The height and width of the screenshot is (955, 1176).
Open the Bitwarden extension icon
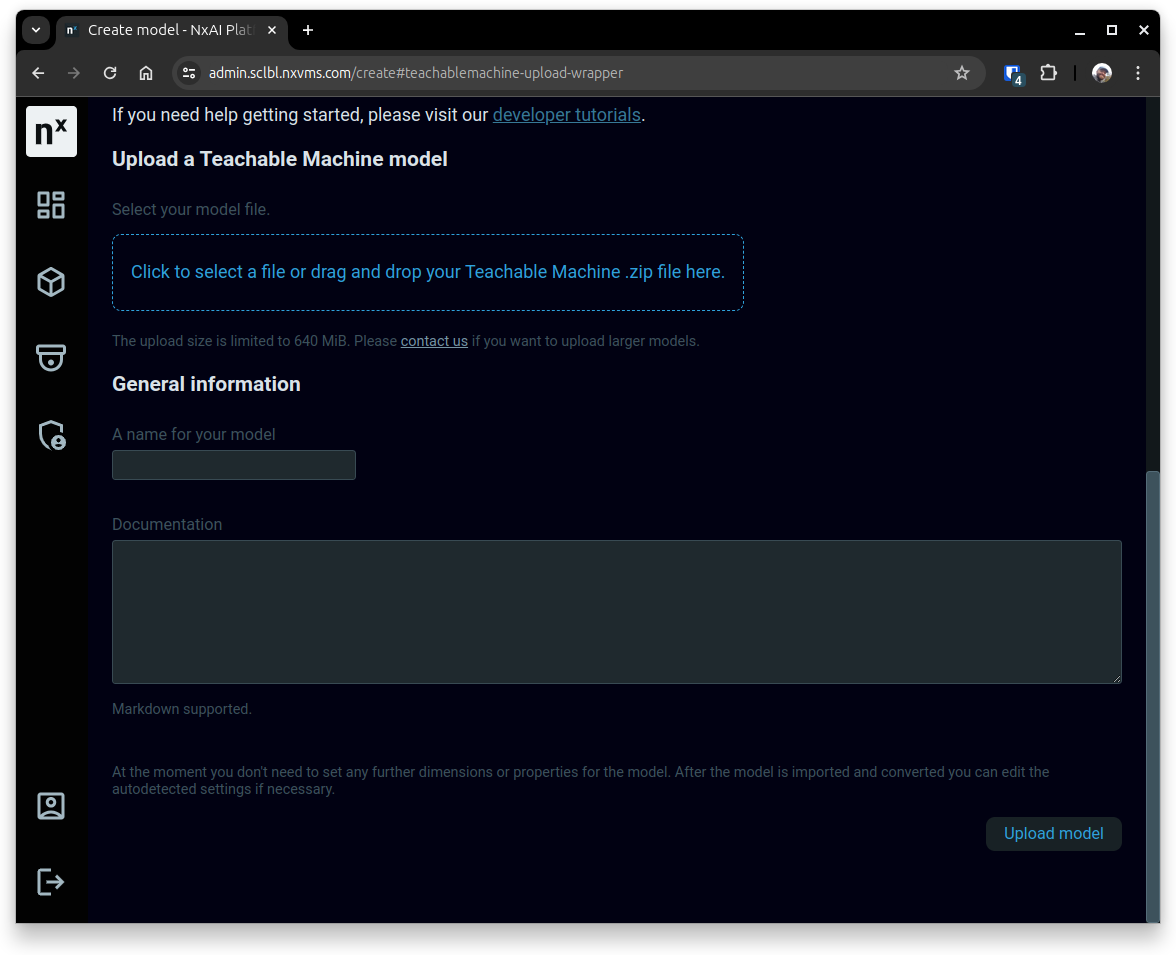click(x=1013, y=74)
